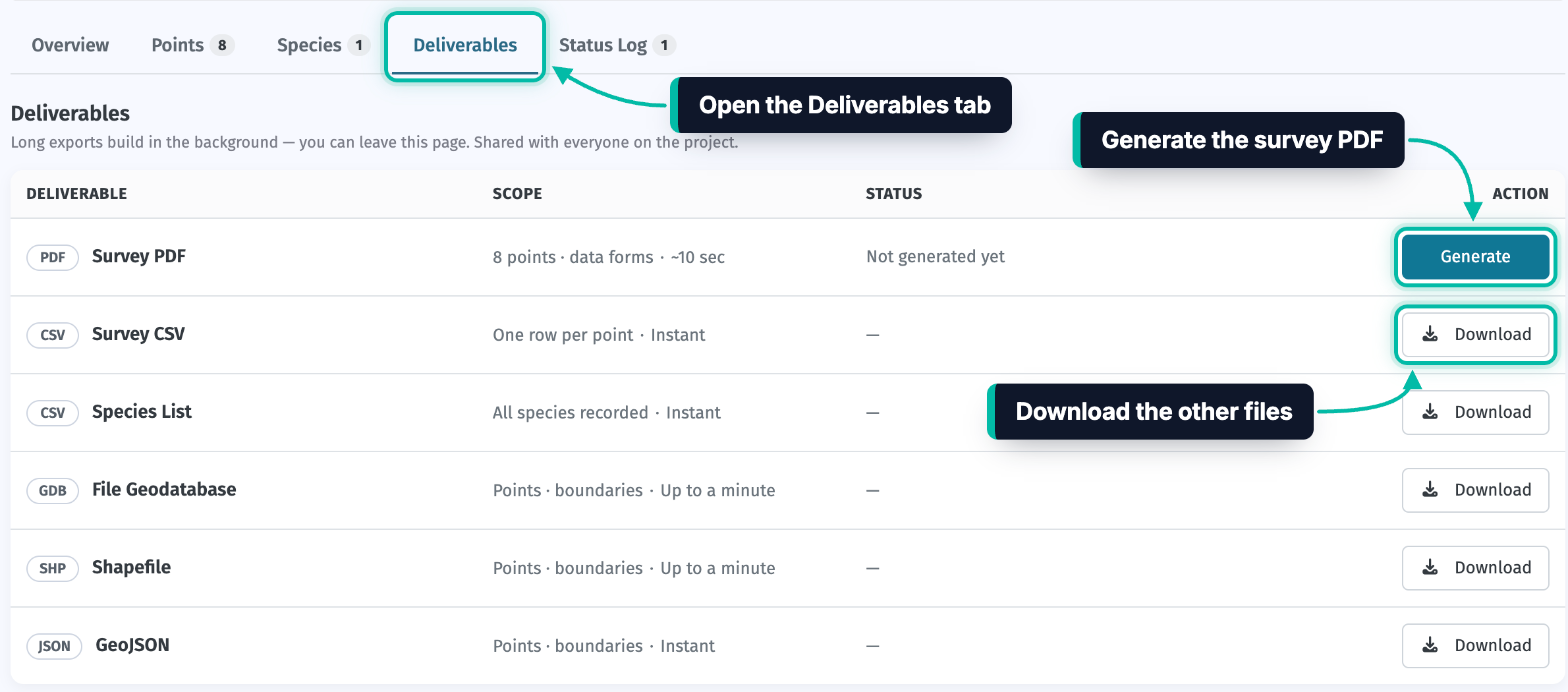Click the Status Log count badge 1

[x=664, y=45]
